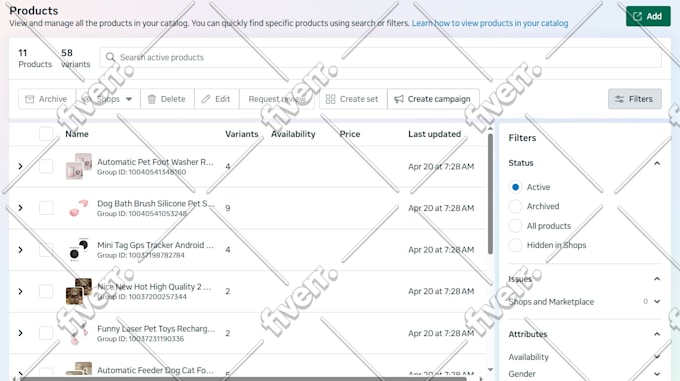Select the Funny Laser Pet Toys checkbox
This screenshot has width=680, height=381.
tap(46, 333)
